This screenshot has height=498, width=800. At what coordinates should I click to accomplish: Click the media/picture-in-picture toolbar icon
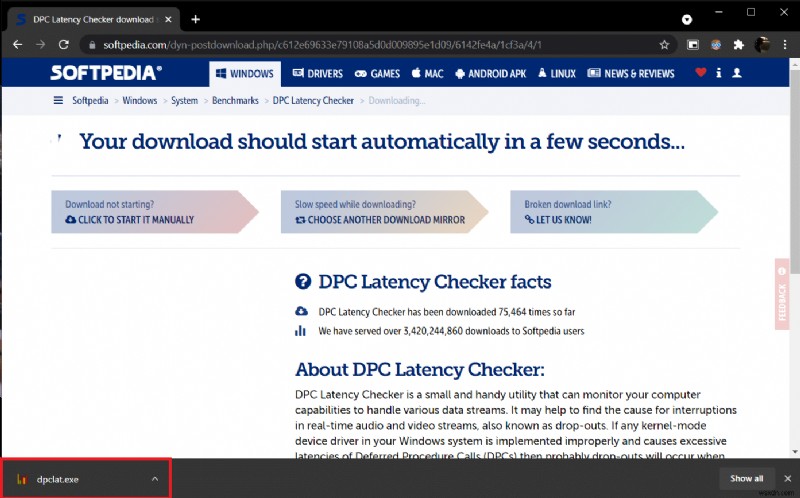[693, 45]
